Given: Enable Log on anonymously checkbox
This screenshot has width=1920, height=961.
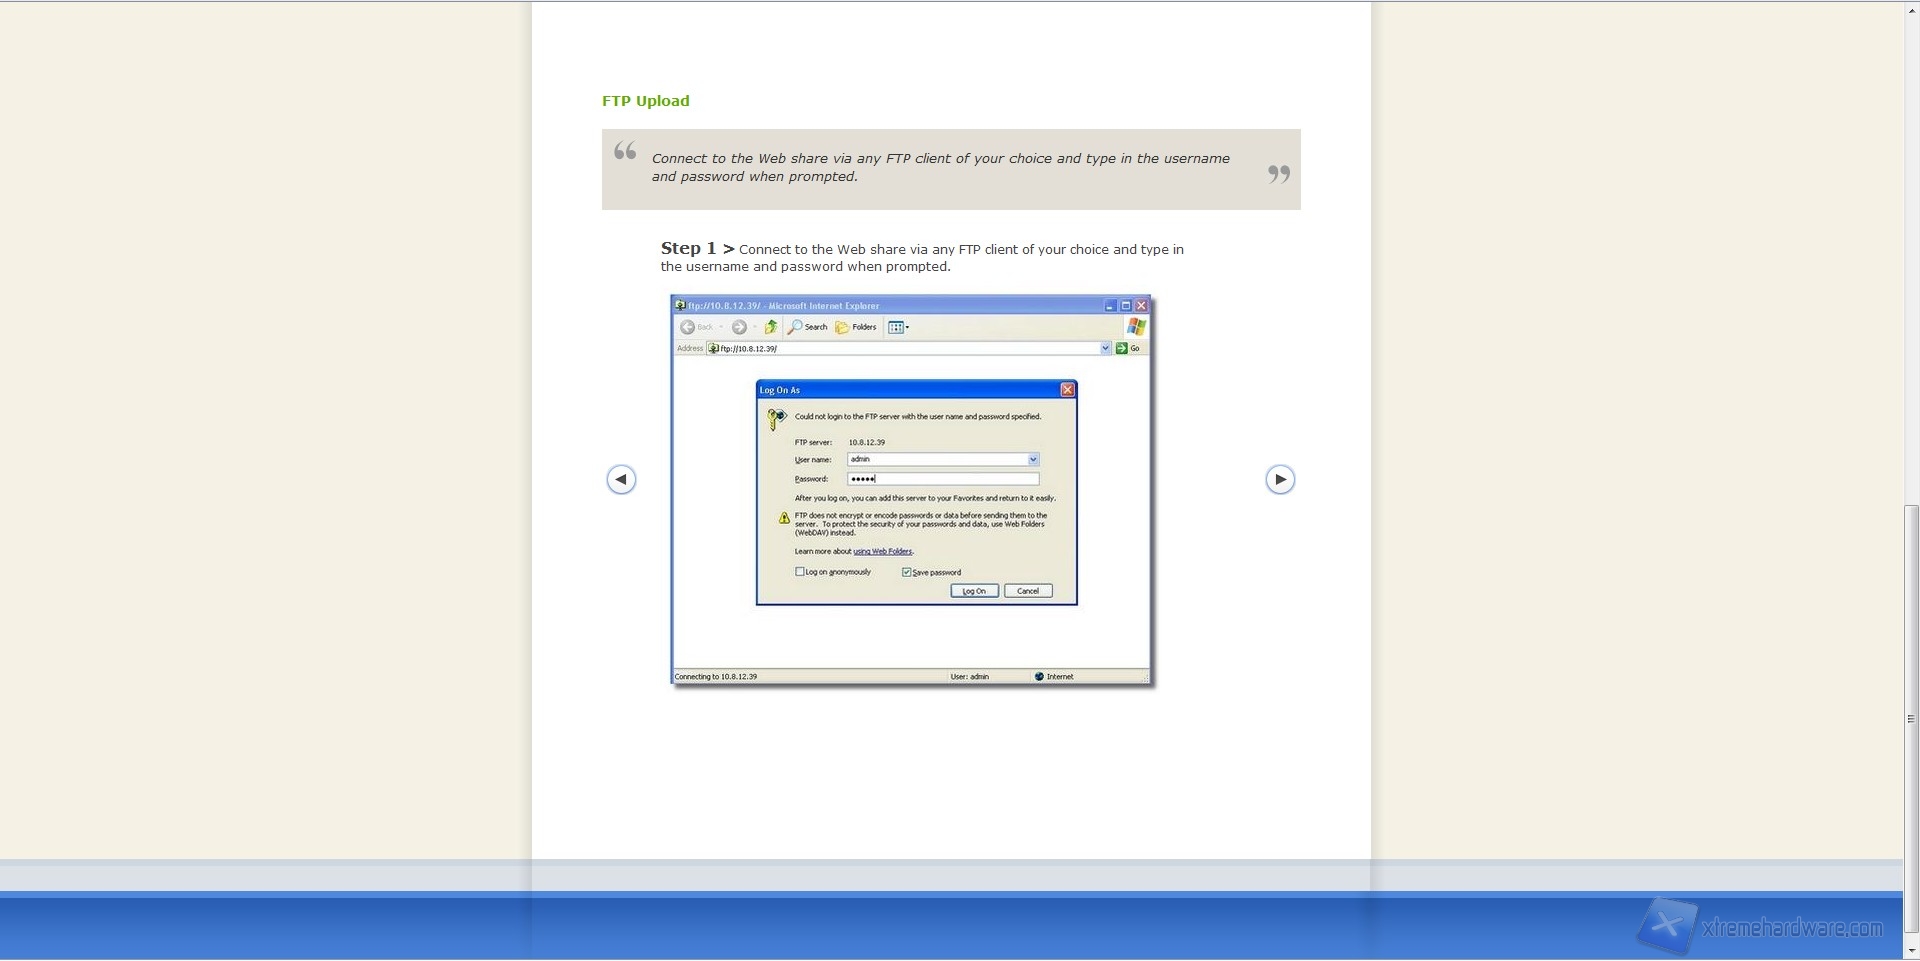Looking at the screenshot, I should 800,572.
